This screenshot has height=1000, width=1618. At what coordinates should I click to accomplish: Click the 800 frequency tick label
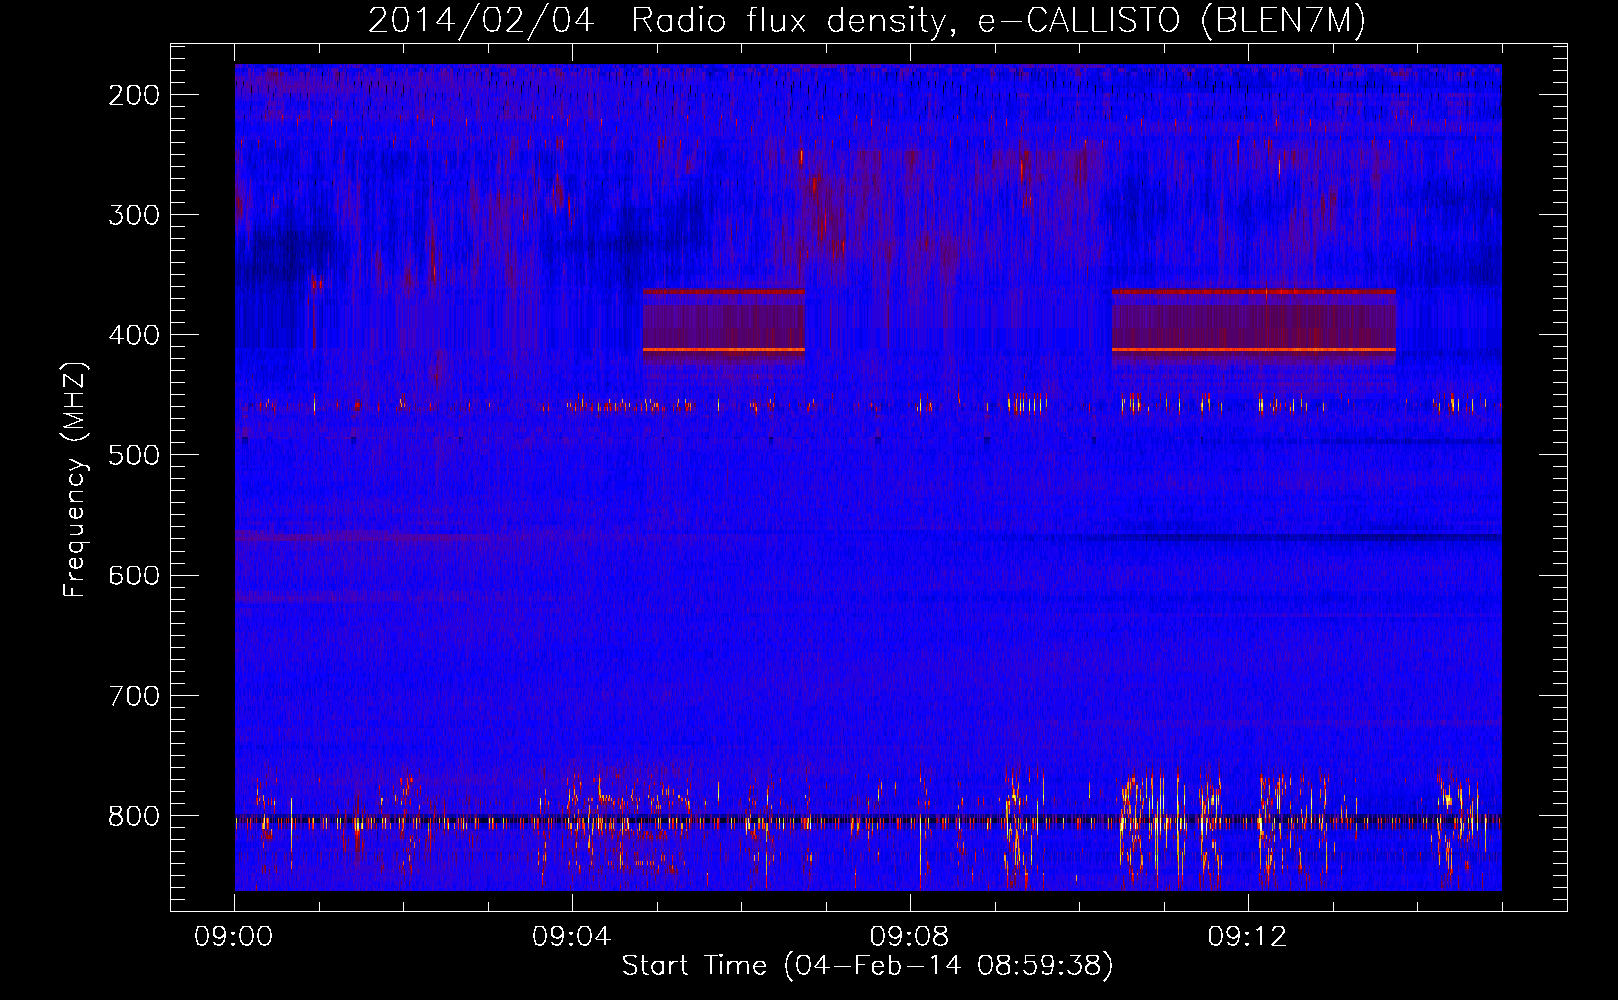tap(133, 816)
